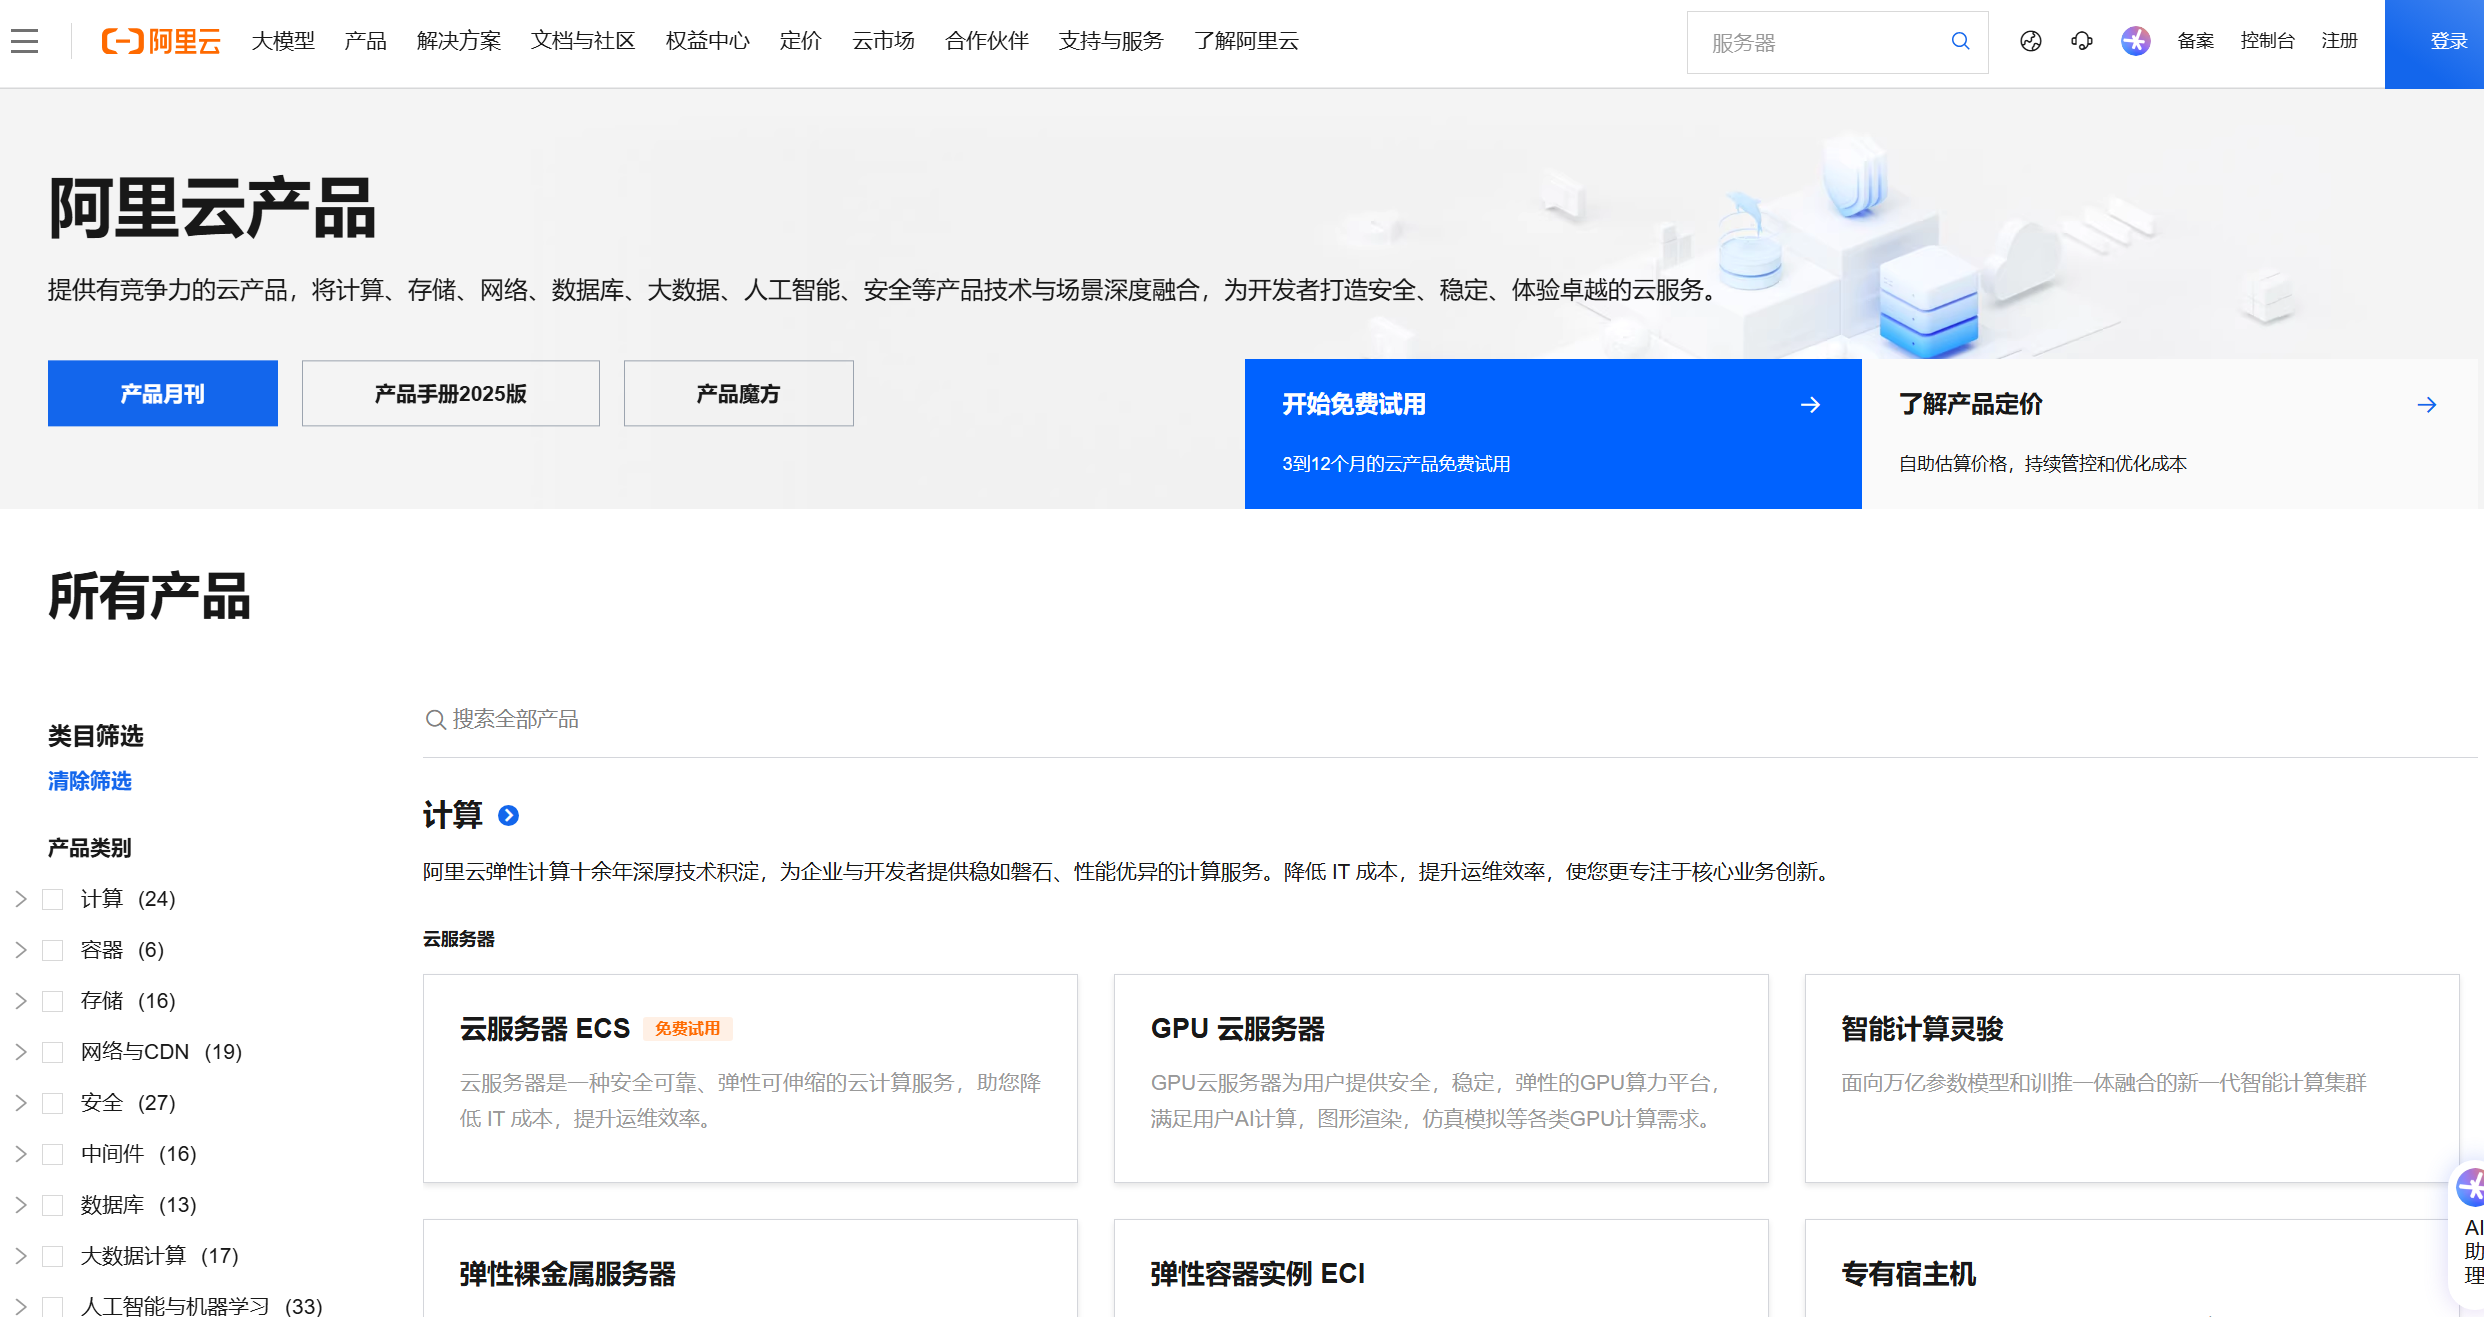Click the search magnifier in the server search box
Viewport: 2484px width, 1317px height.
tap(1959, 41)
